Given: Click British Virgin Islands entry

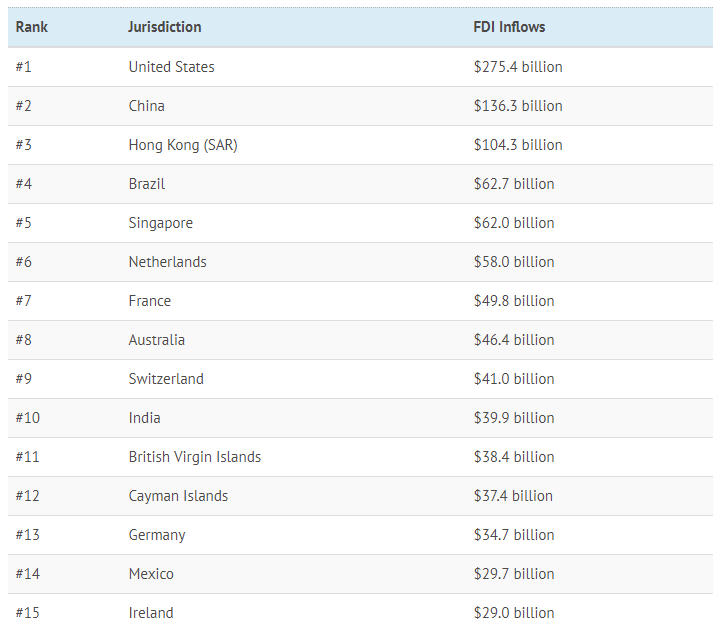Looking at the screenshot, I should (x=194, y=457).
